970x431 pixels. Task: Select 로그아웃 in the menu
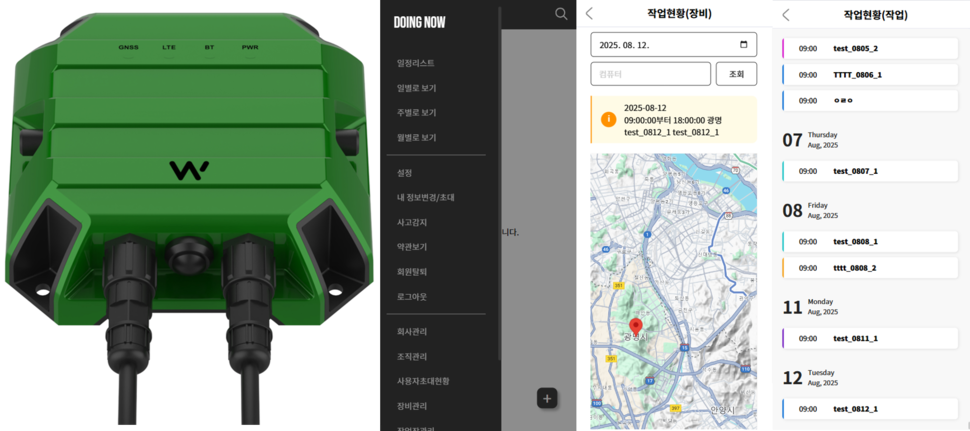pos(412,296)
